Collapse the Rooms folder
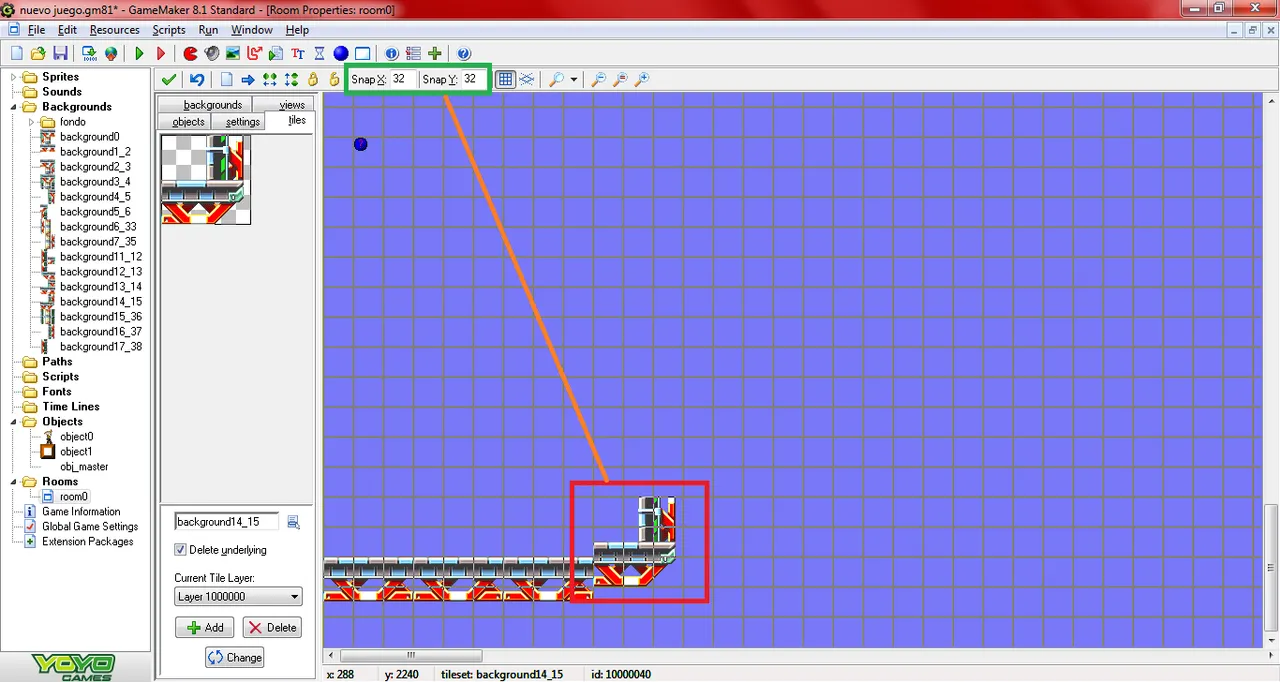This screenshot has height=682, width=1280. click(x=14, y=482)
